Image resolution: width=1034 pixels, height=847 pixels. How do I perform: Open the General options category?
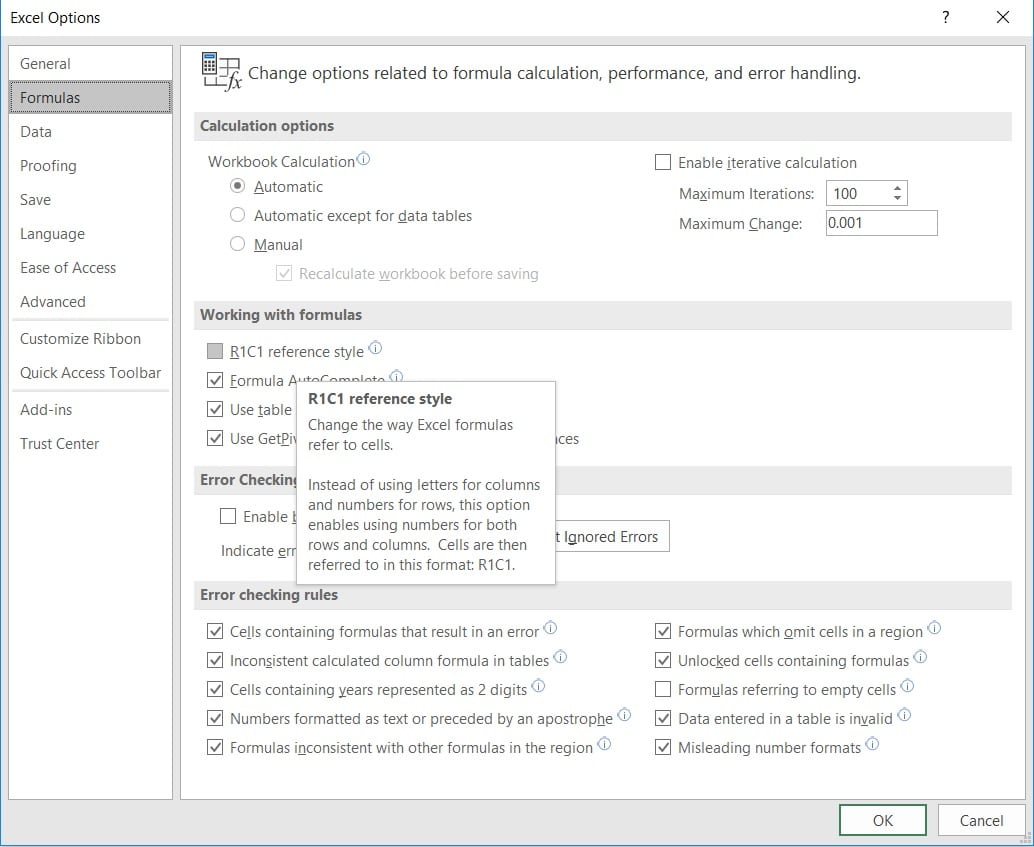coord(90,64)
